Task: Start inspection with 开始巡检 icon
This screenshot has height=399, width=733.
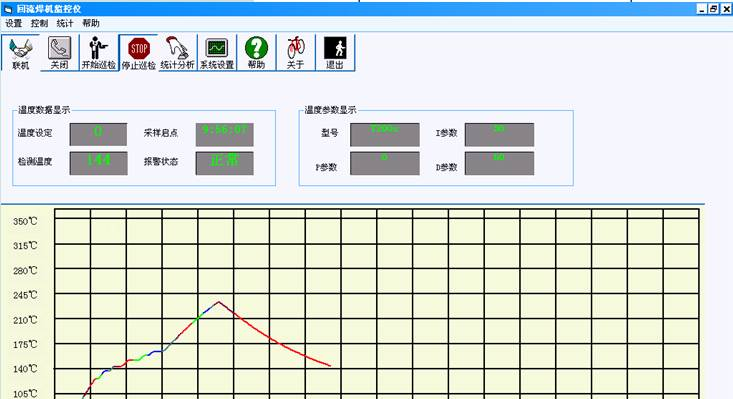Action: pyautogui.click(x=99, y=52)
